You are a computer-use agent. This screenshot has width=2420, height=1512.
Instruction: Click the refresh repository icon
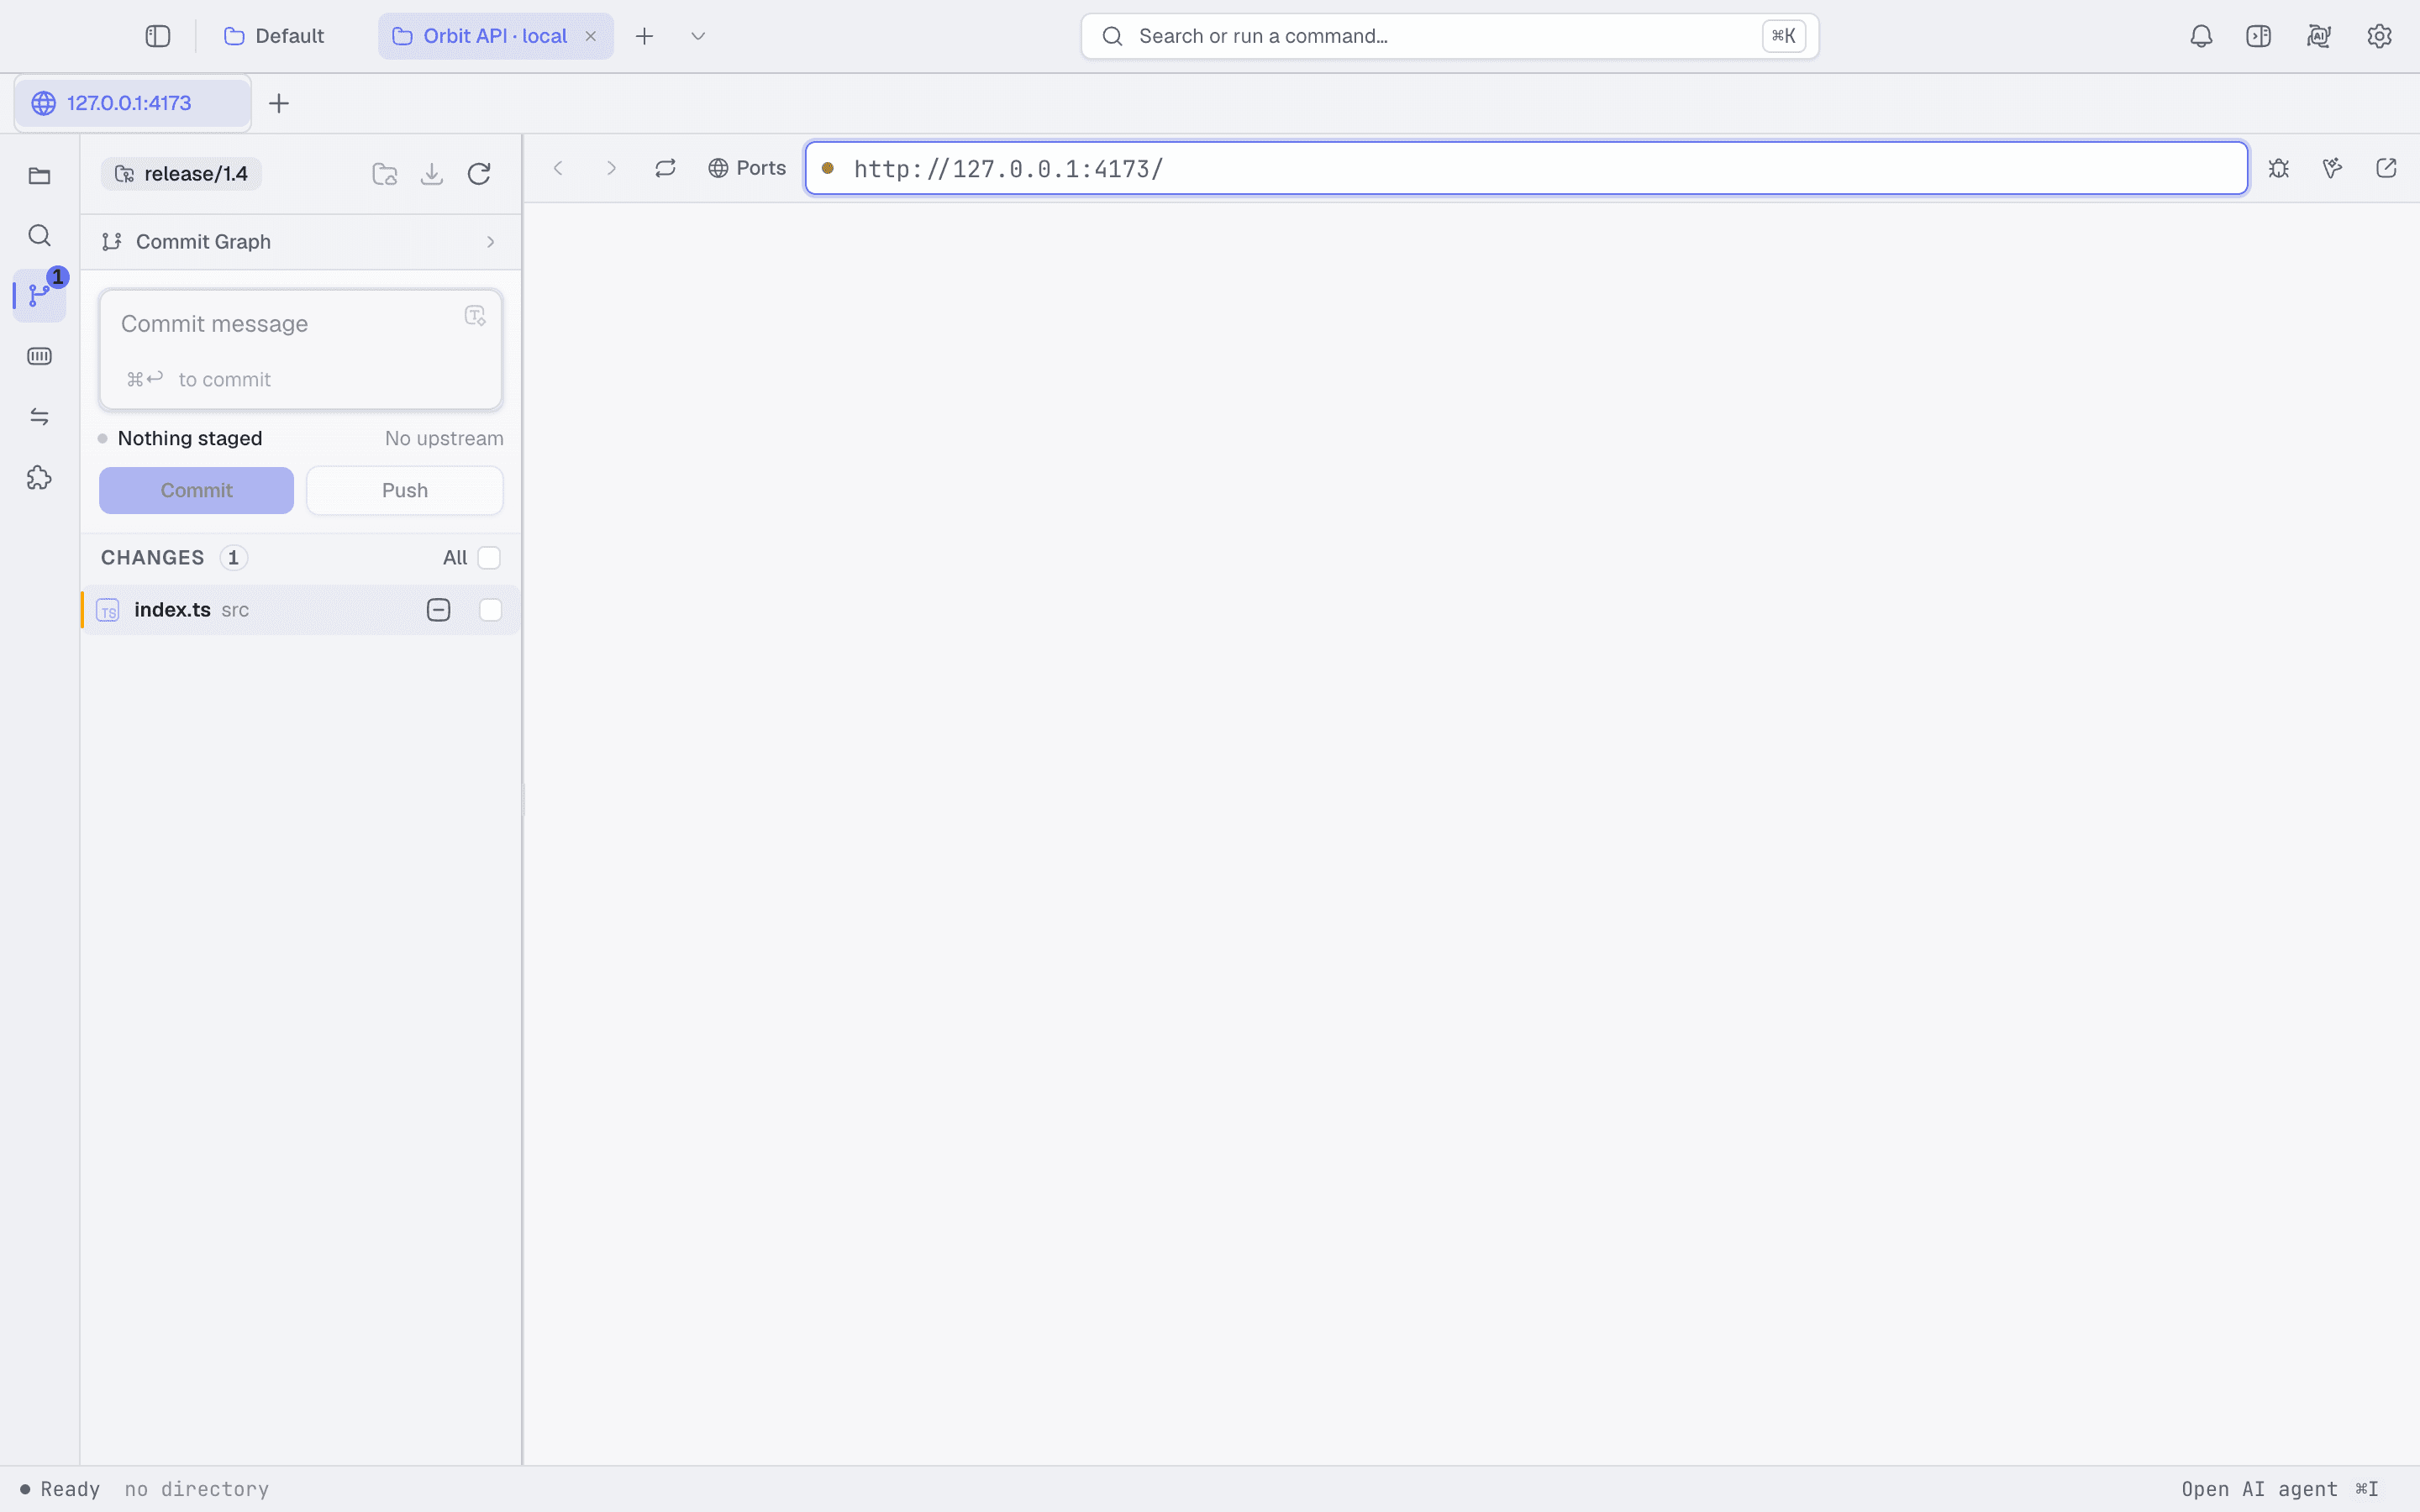479,174
